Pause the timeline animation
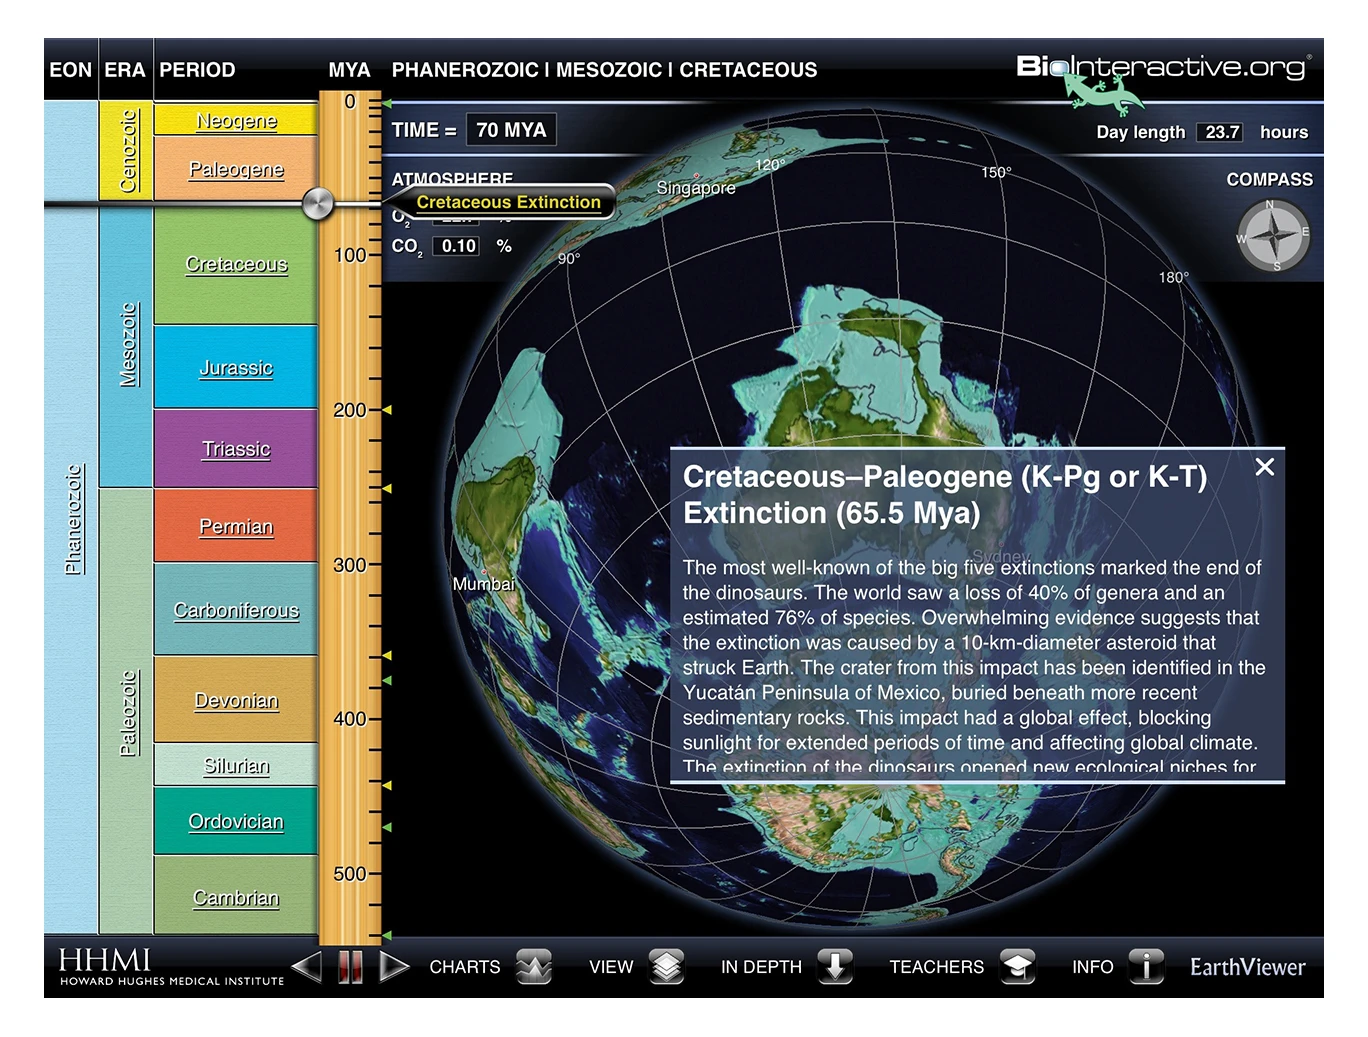The height and width of the screenshot is (1037, 1368). 350,967
